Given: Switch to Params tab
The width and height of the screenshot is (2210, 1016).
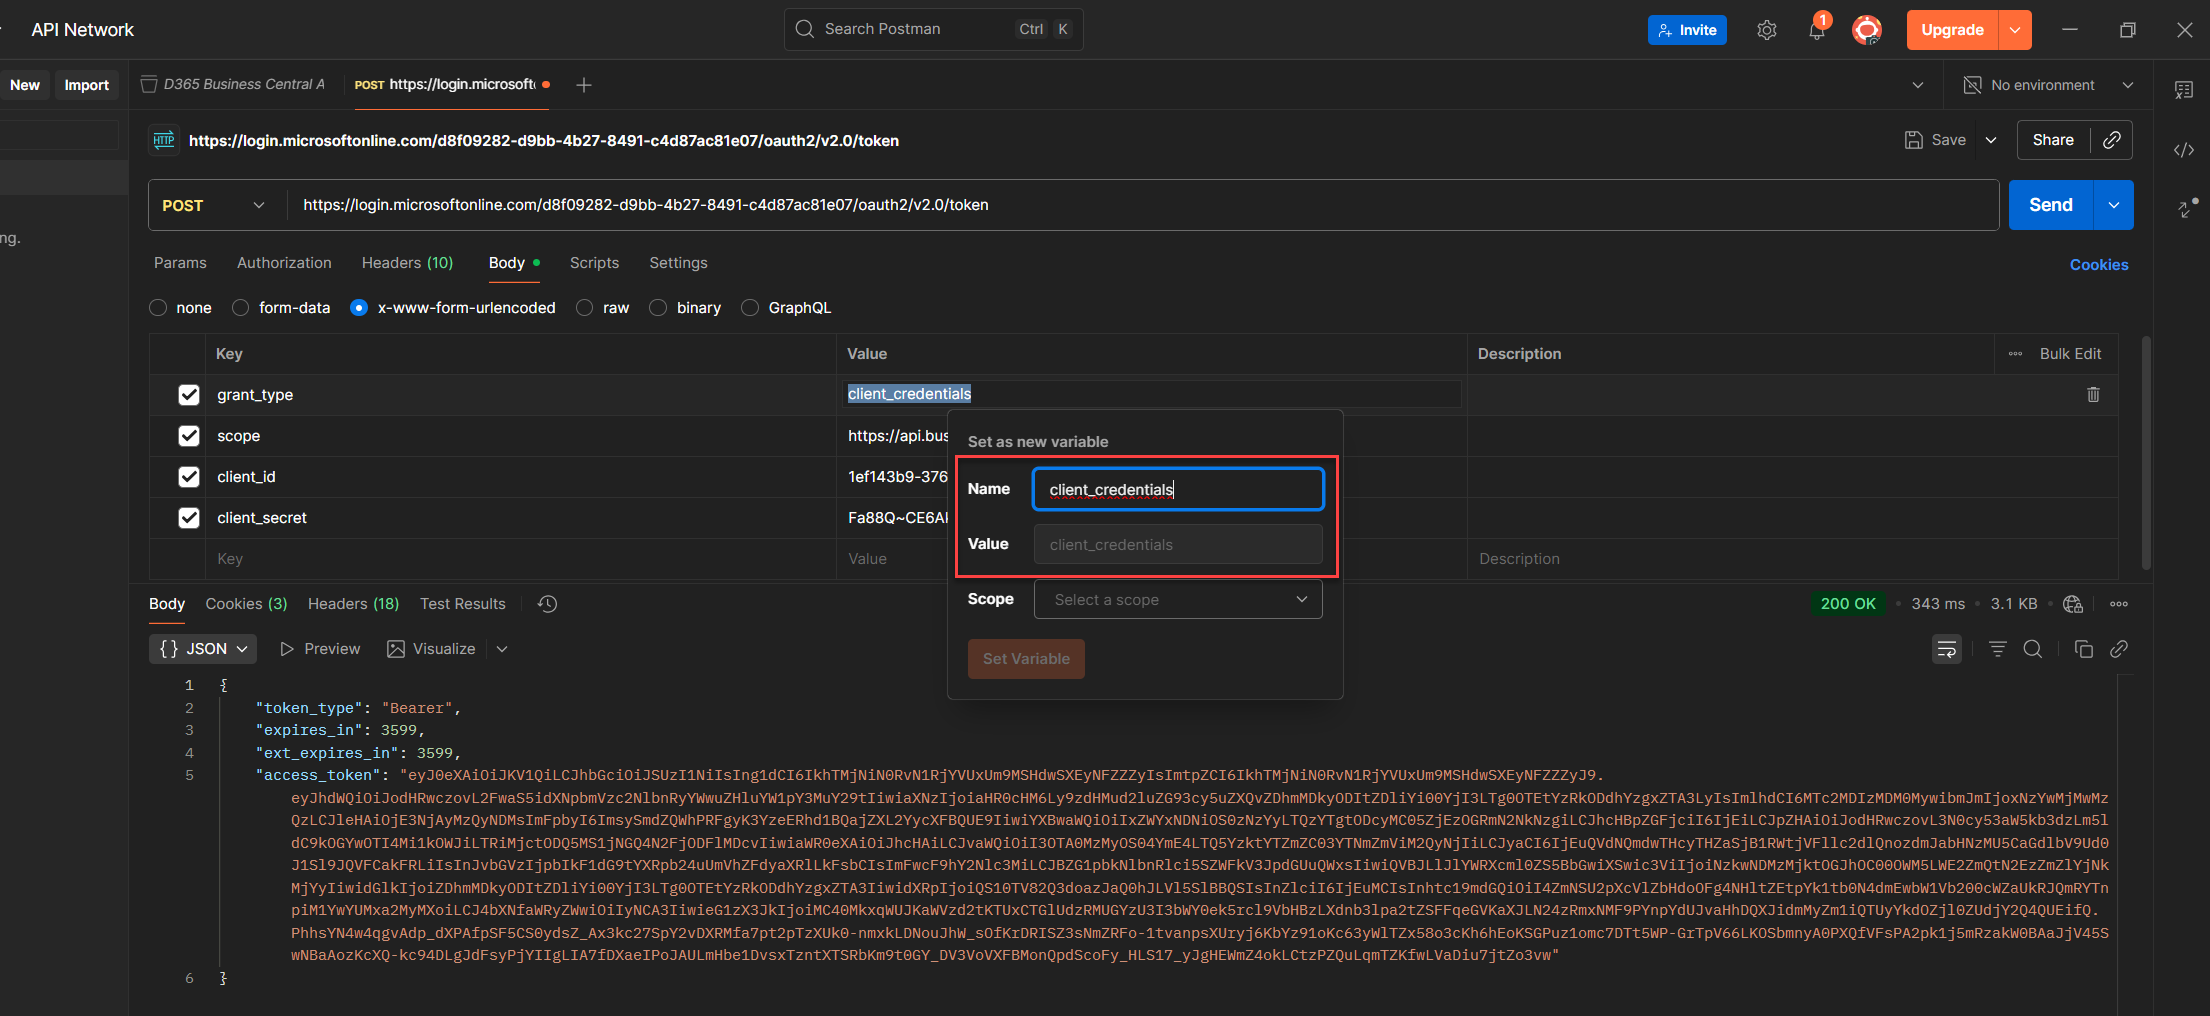Looking at the screenshot, I should pyautogui.click(x=180, y=263).
